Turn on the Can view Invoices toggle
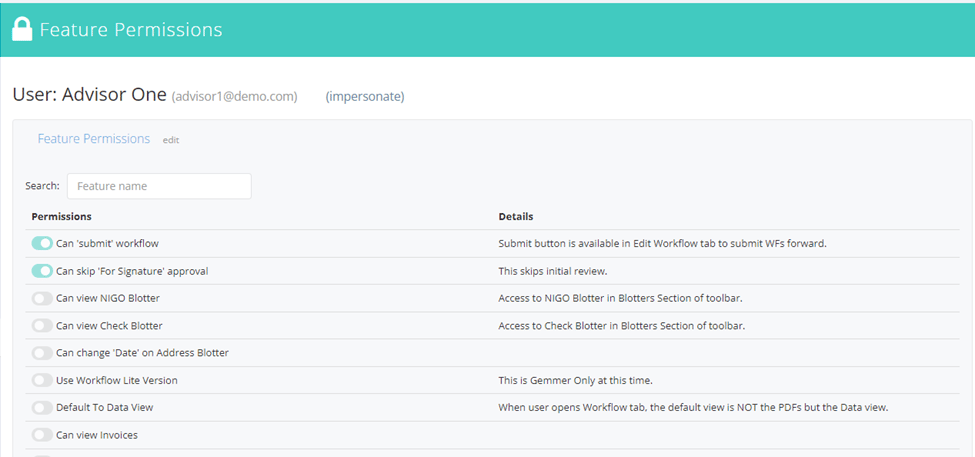The height and width of the screenshot is (457, 975). coord(42,435)
